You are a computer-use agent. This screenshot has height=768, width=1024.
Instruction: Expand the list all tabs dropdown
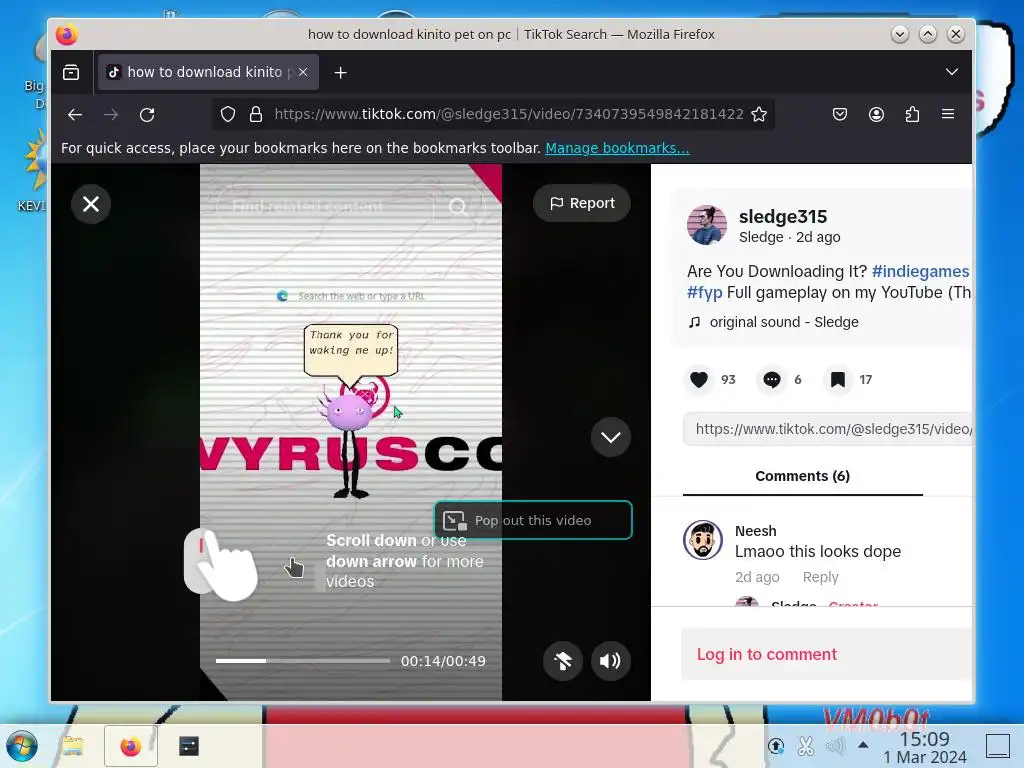point(952,72)
